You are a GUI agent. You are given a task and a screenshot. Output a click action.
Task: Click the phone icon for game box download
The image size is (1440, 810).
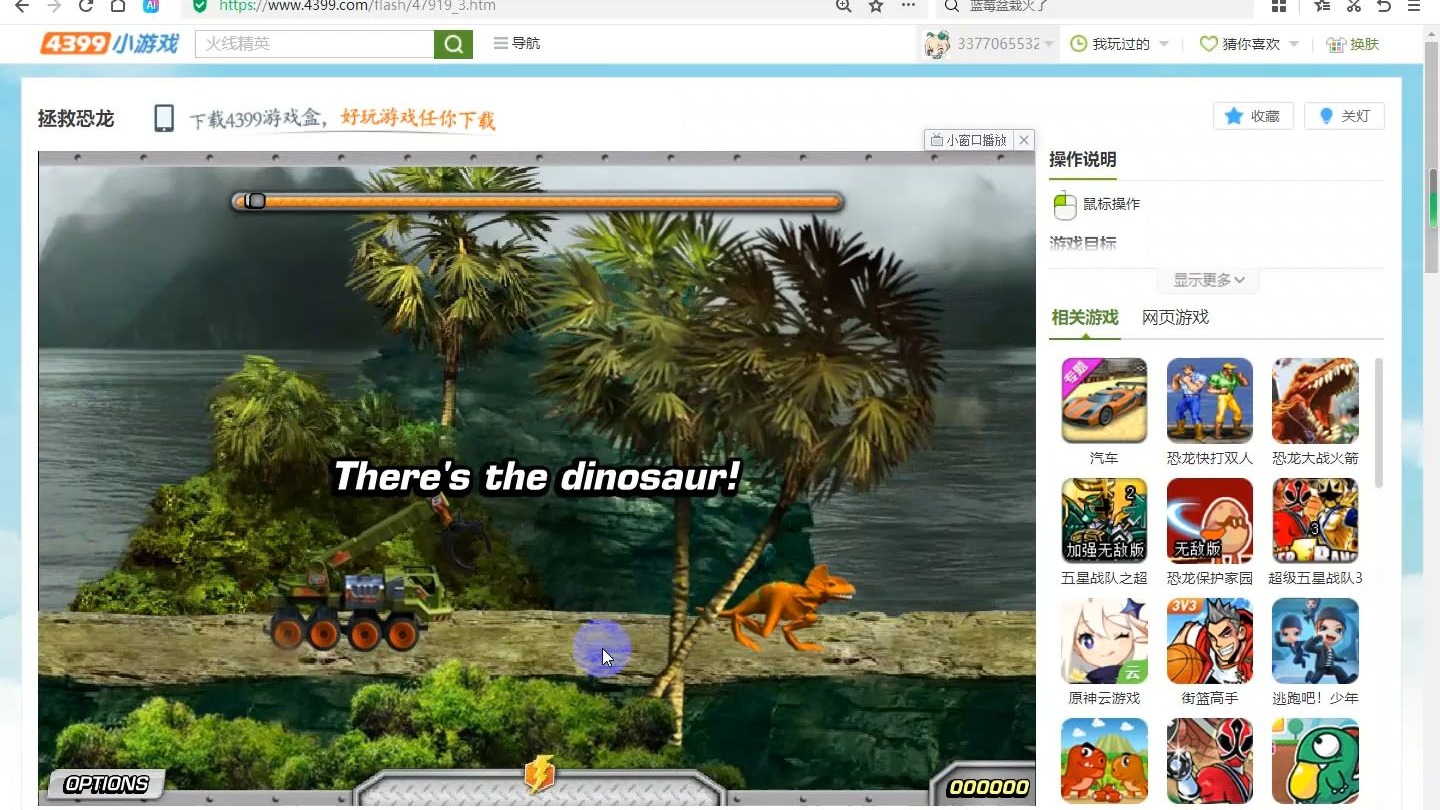pyautogui.click(x=164, y=119)
